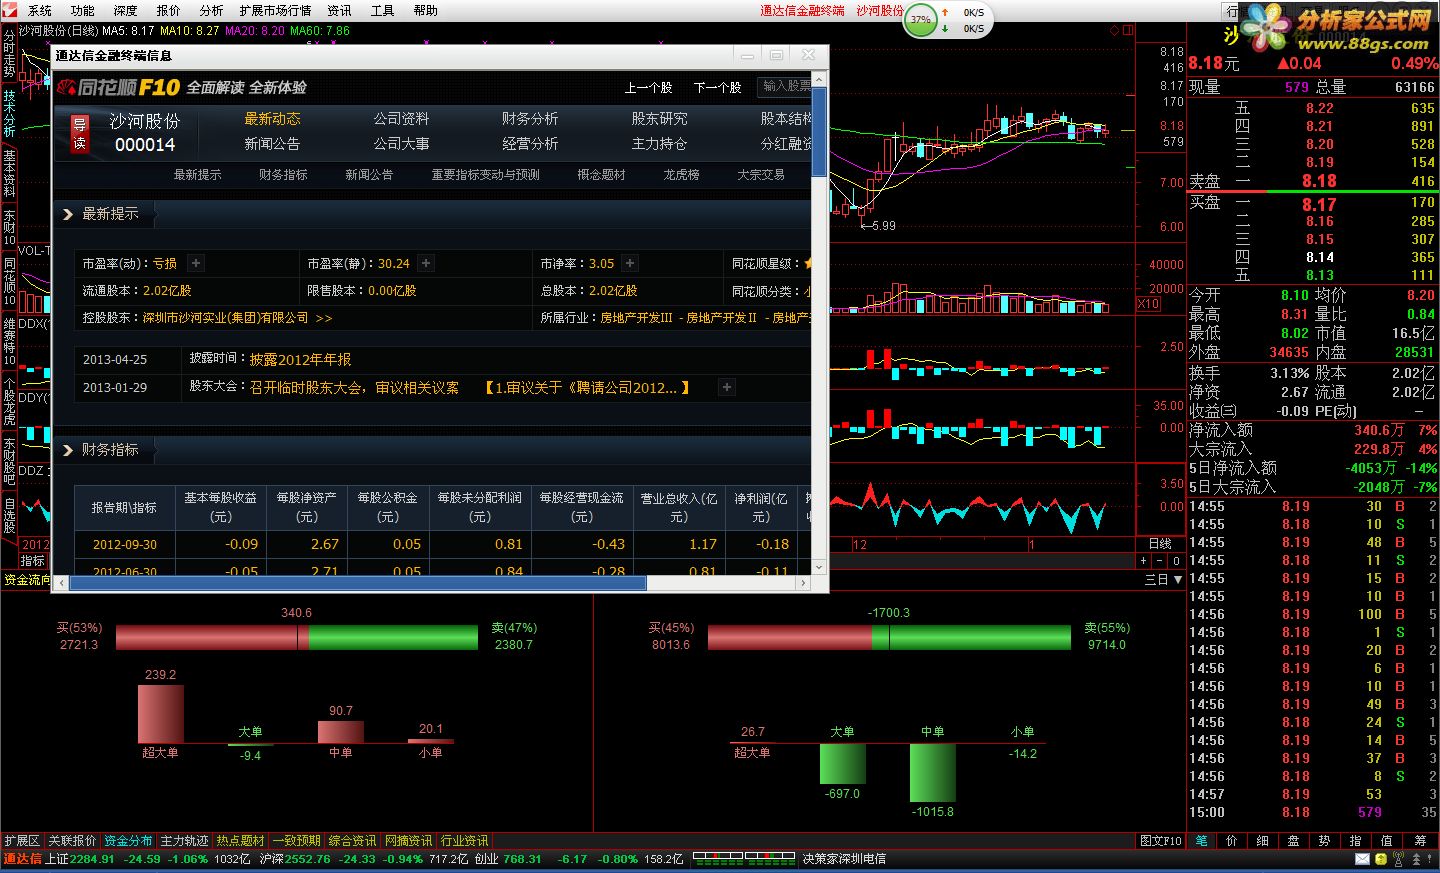Click the 同花顺 F10 logo
The height and width of the screenshot is (873, 1440).
point(118,87)
